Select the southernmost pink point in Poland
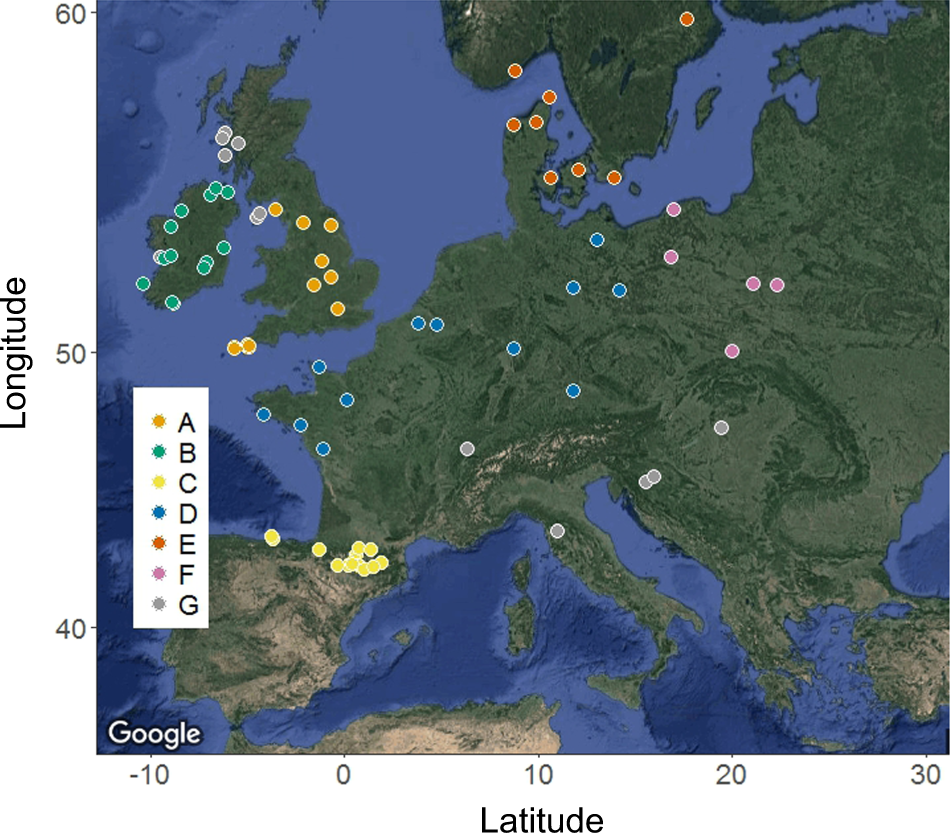The height and width of the screenshot is (833, 950). coord(732,351)
